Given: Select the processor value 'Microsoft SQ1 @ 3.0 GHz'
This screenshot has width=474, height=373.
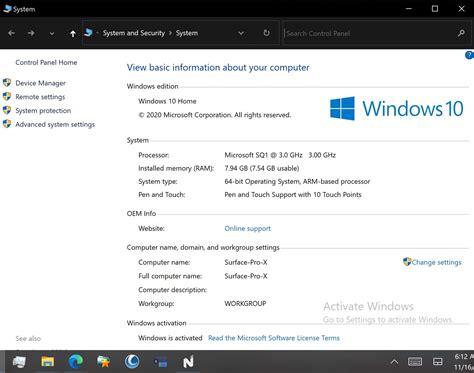Looking at the screenshot, I should coord(263,155).
